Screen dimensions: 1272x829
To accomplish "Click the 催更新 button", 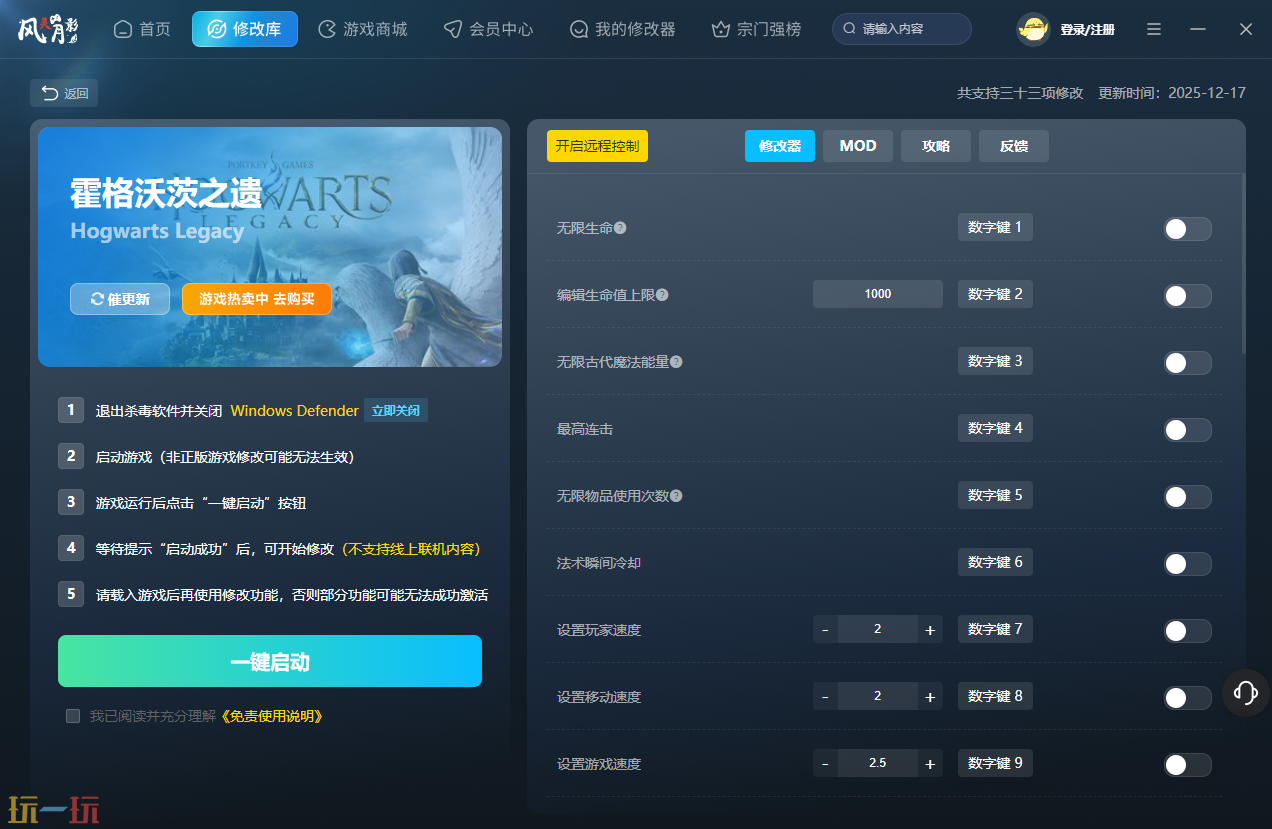I will 120,299.
